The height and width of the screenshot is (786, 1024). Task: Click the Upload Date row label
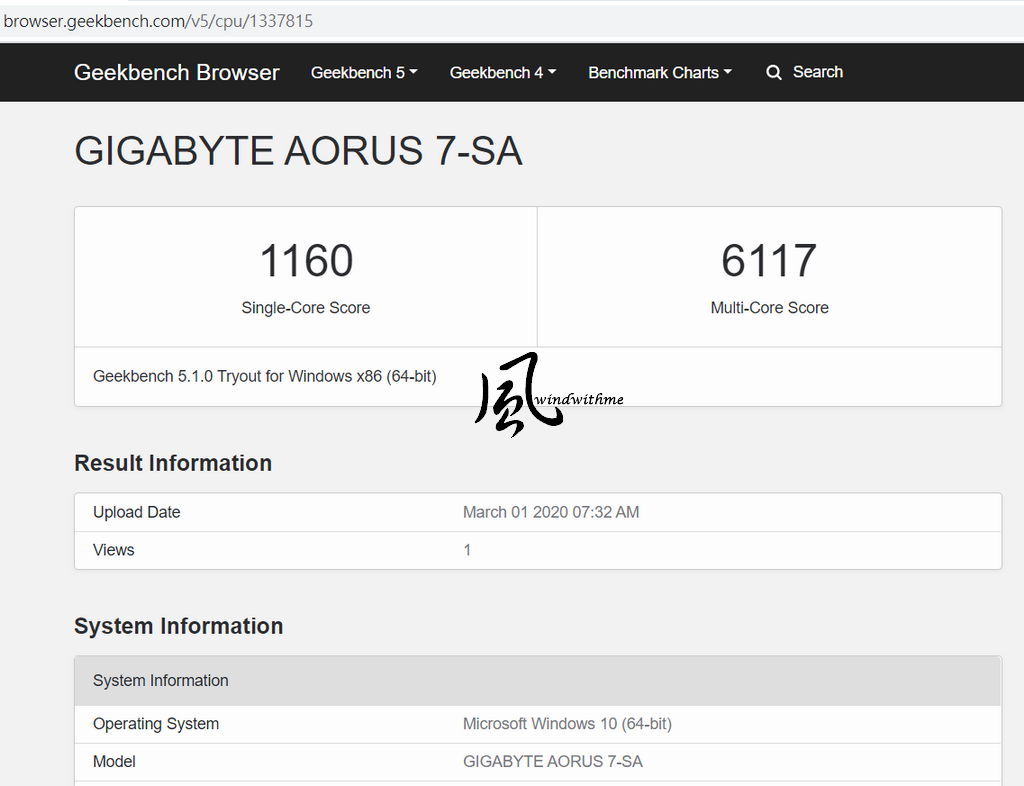point(136,512)
